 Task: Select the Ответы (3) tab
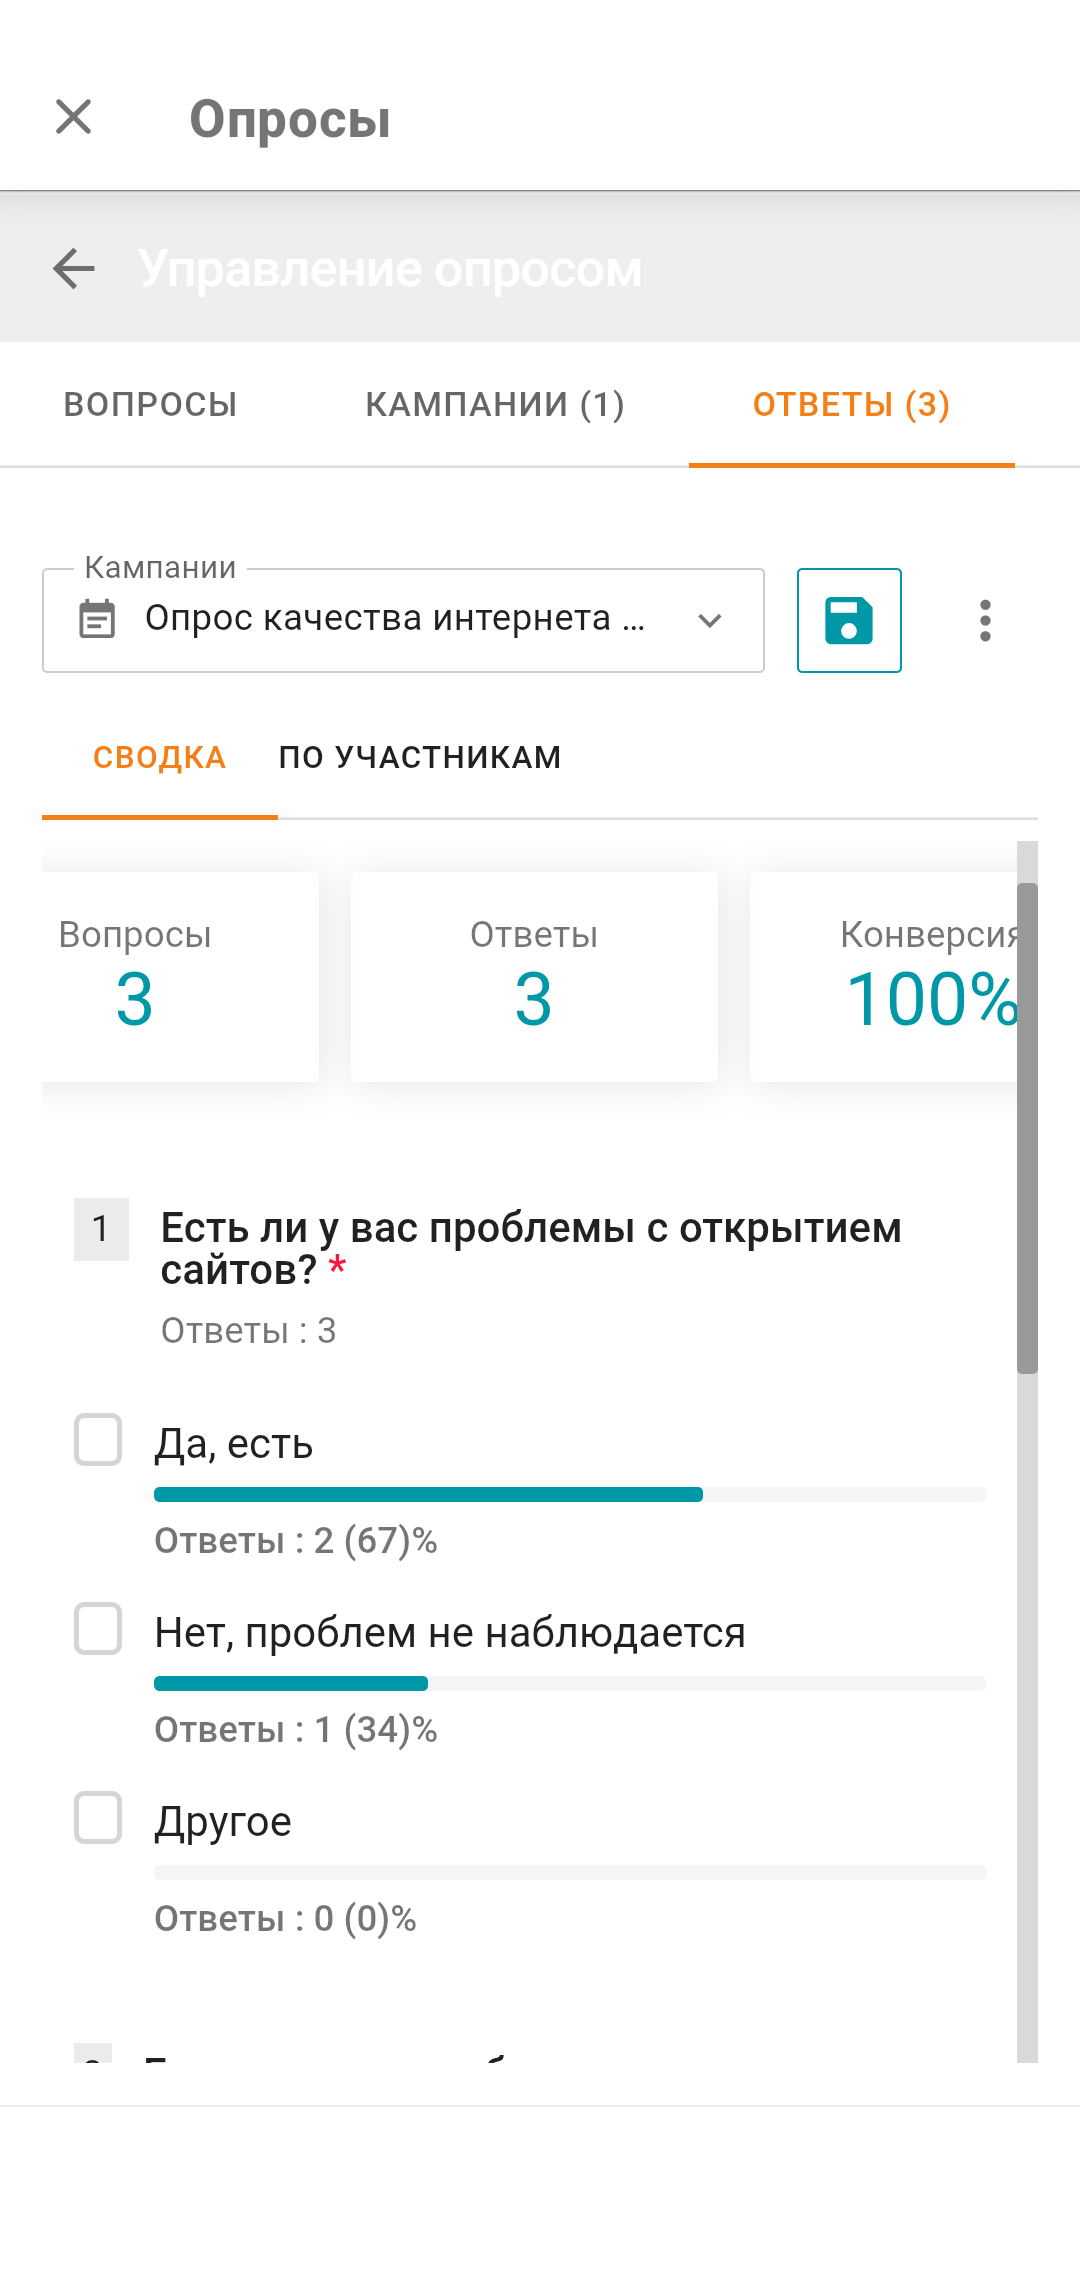851,404
